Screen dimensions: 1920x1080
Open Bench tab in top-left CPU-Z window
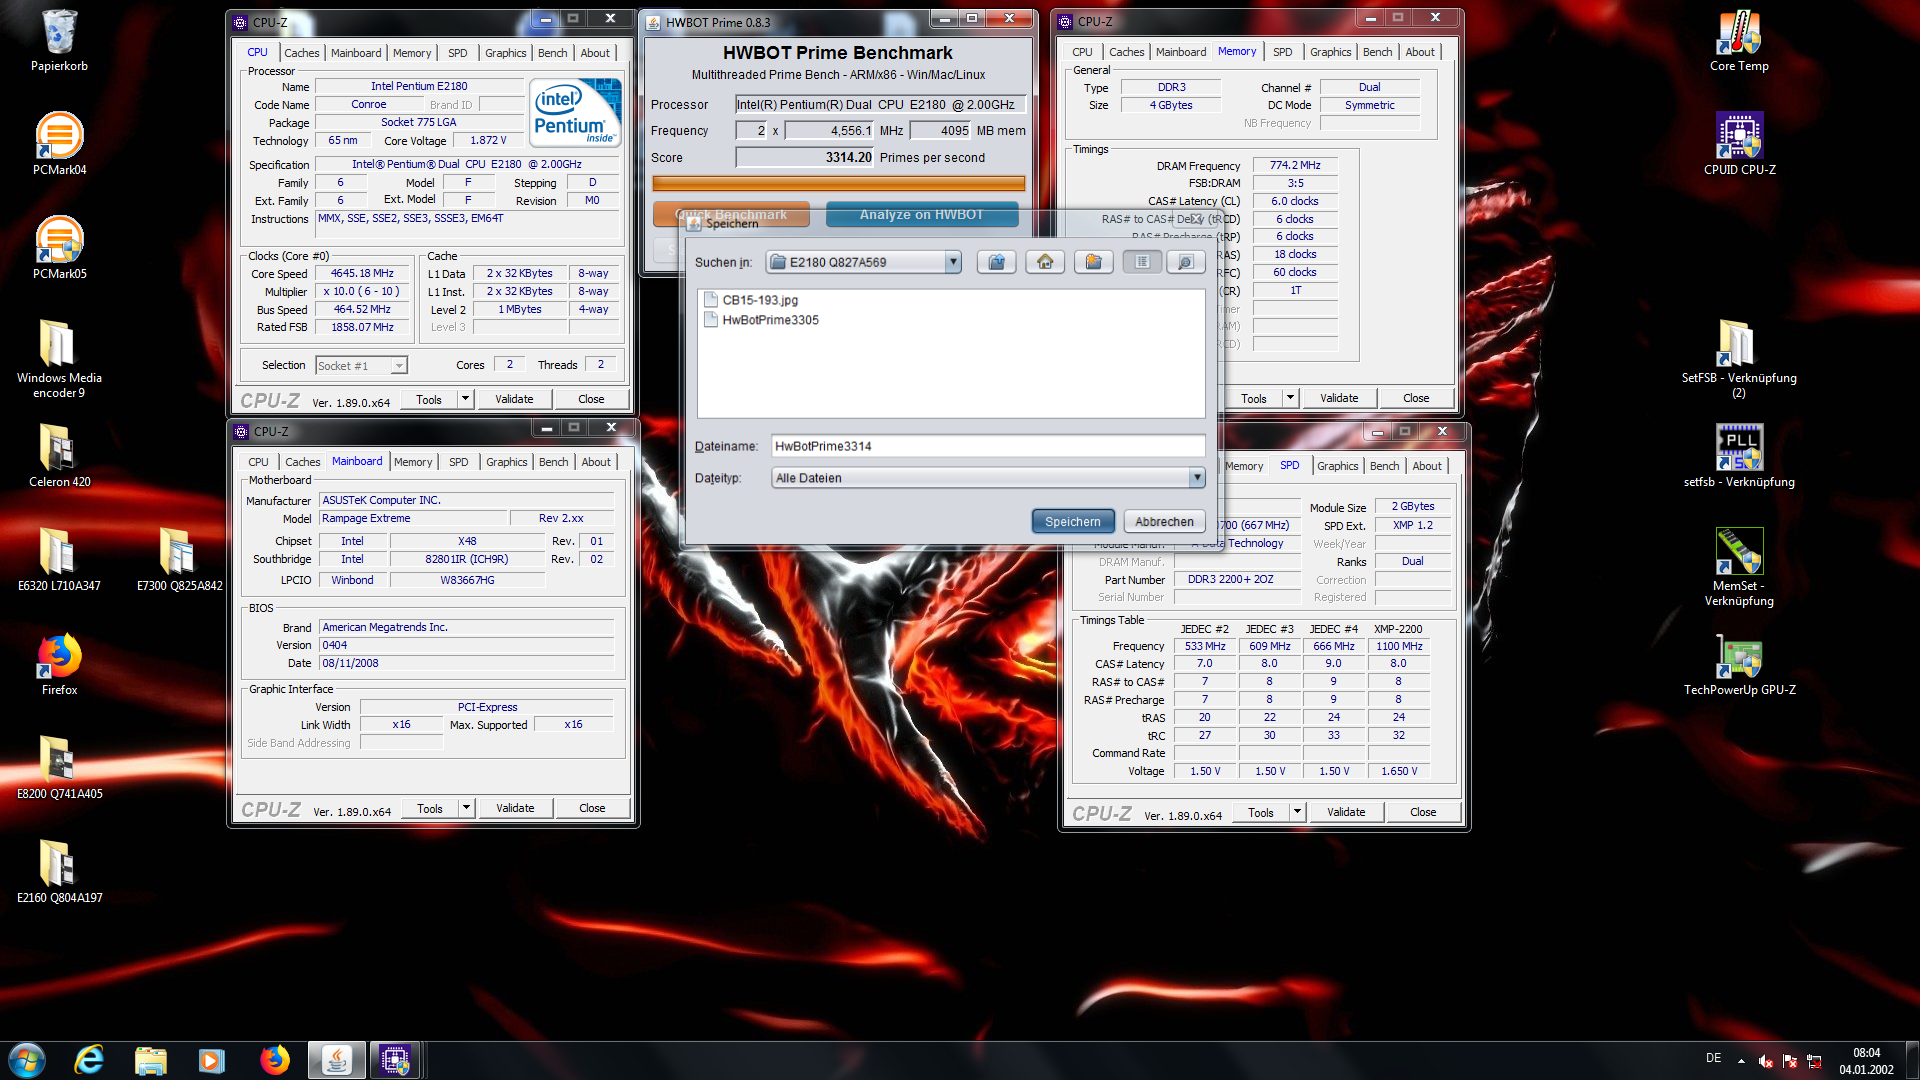click(552, 53)
